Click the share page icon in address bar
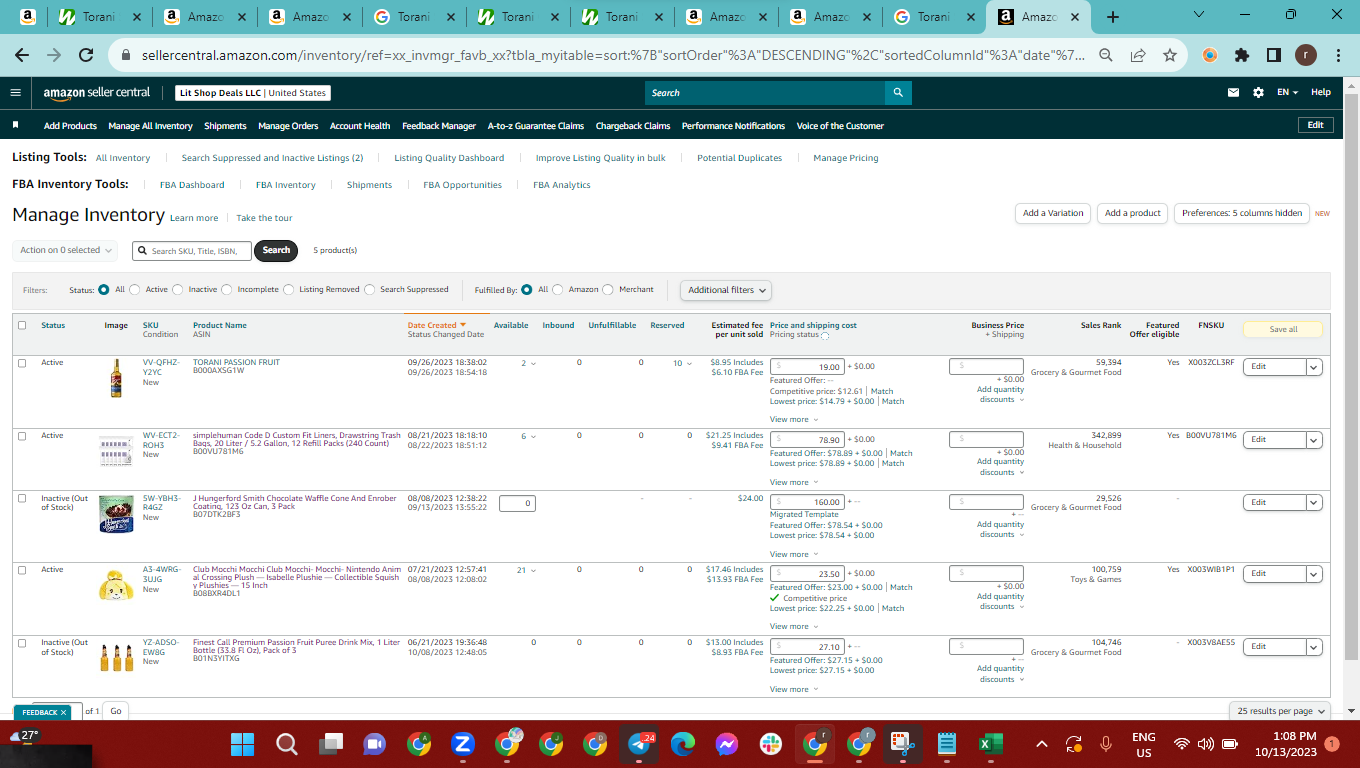Image resolution: width=1360 pixels, height=768 pixels. (x=1138, y=56)
